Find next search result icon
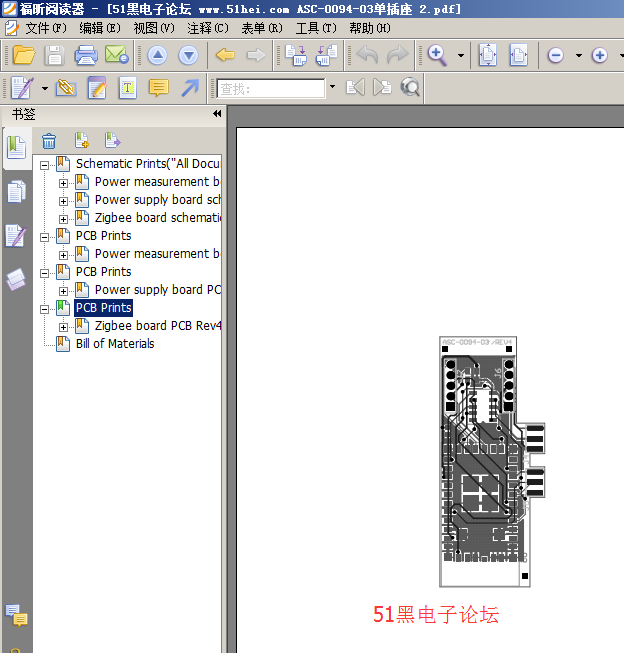 382,87
